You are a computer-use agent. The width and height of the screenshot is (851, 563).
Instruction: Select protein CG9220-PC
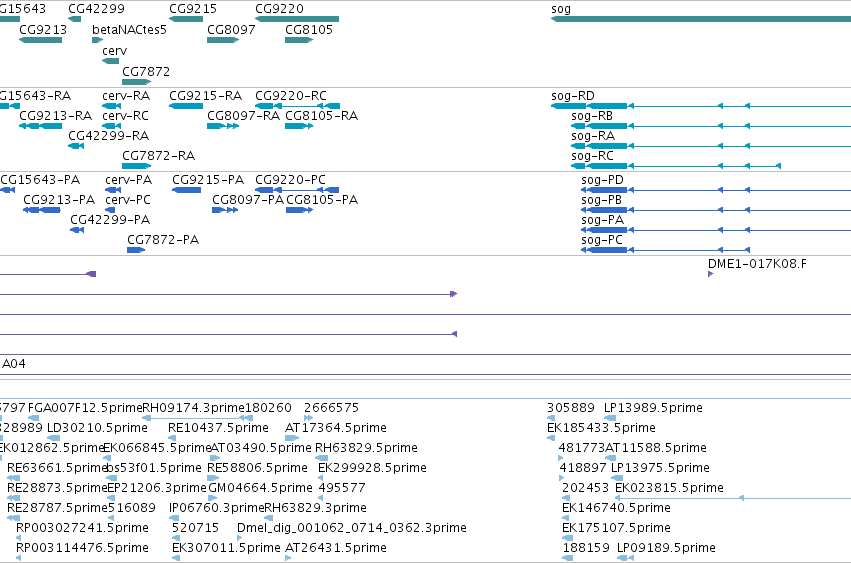point(297,190)
